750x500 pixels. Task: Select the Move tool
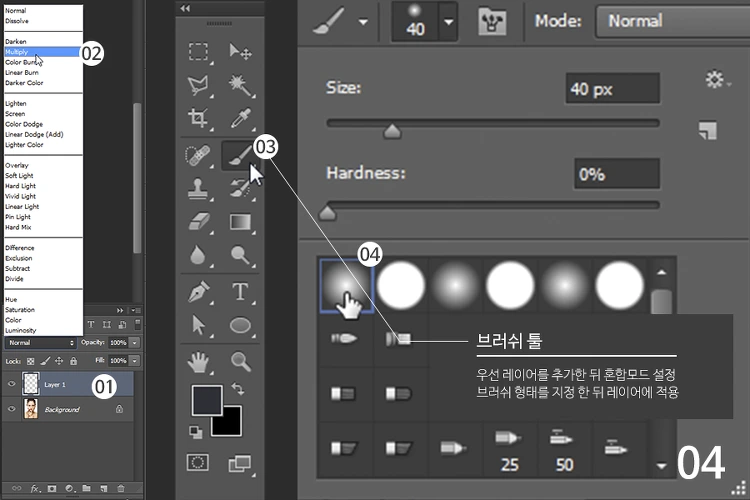pyautogui.click(x=240, y=52)
